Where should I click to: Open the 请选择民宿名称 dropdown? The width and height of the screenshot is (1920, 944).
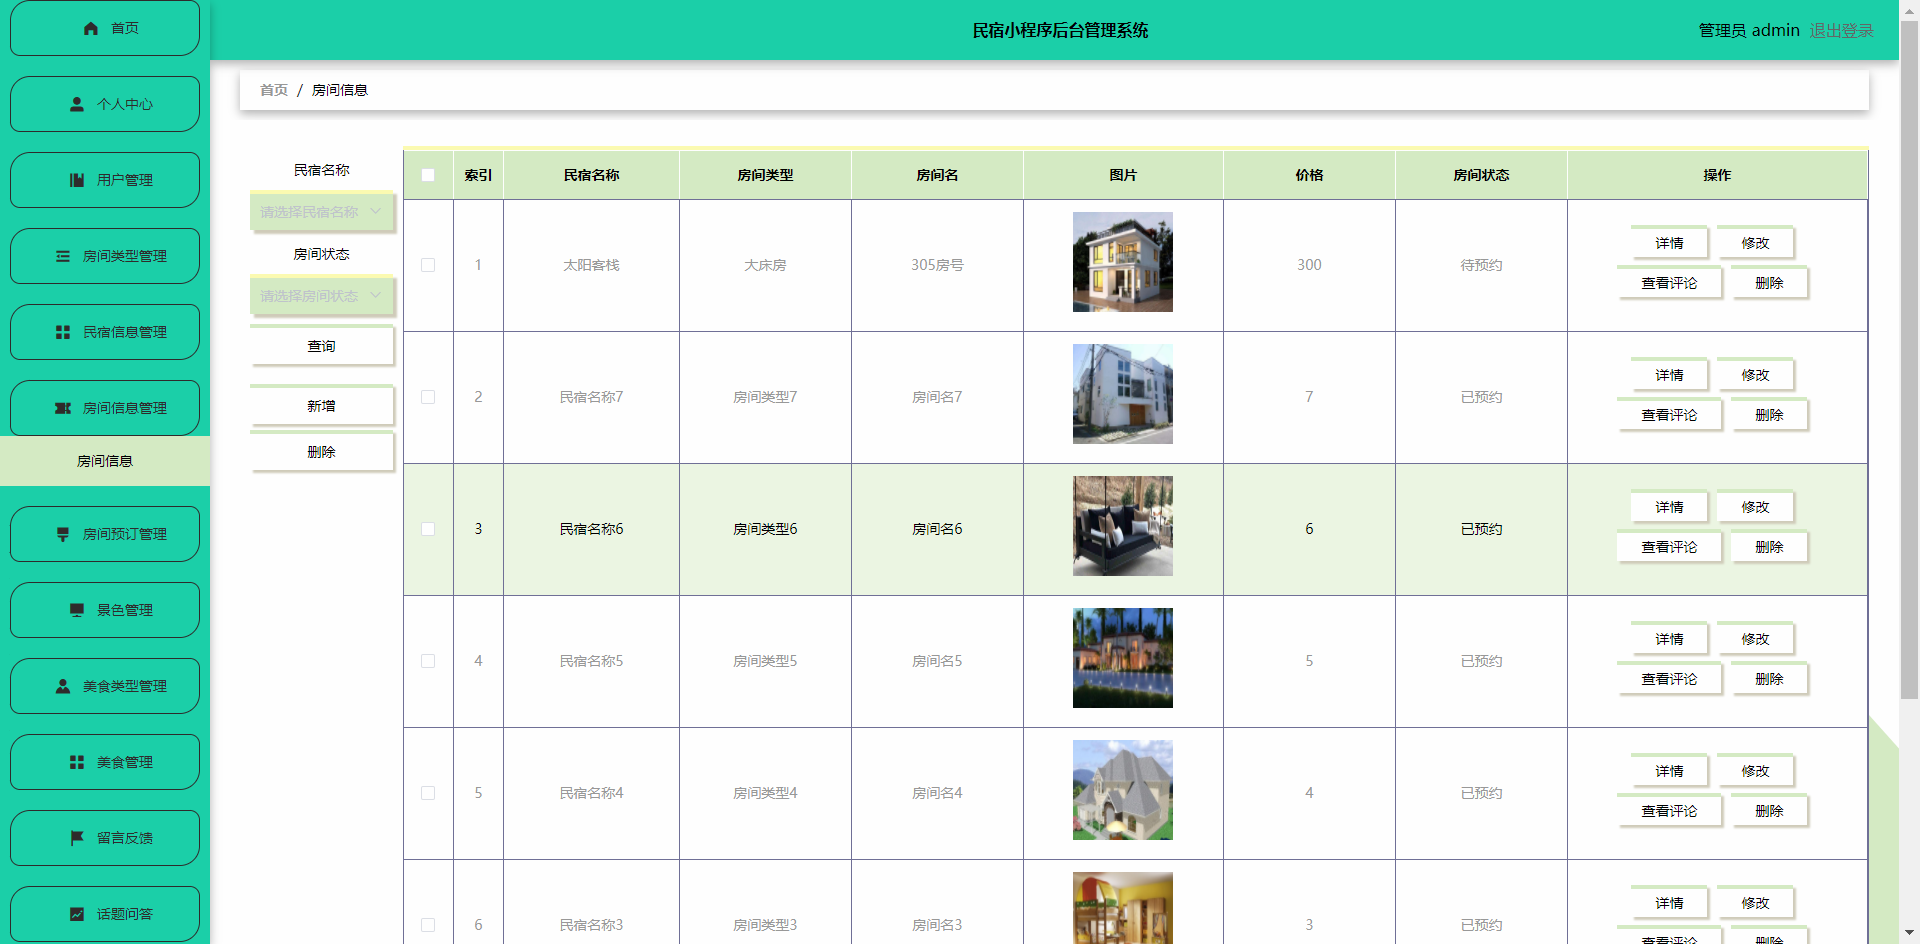[x=321, y=212]
